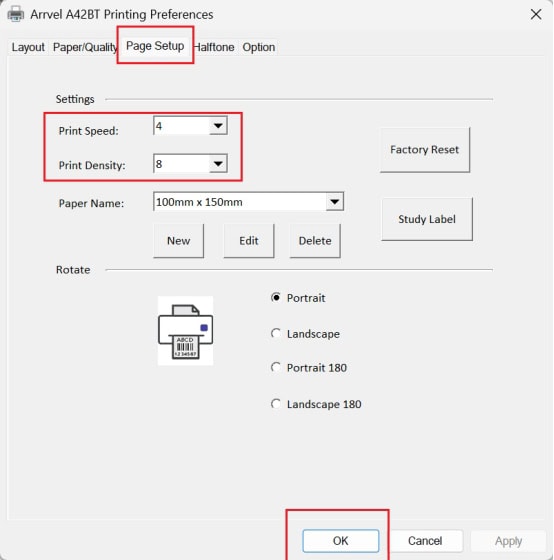
Task: Edit the selected paper size
Action: [x=249, y=241]
